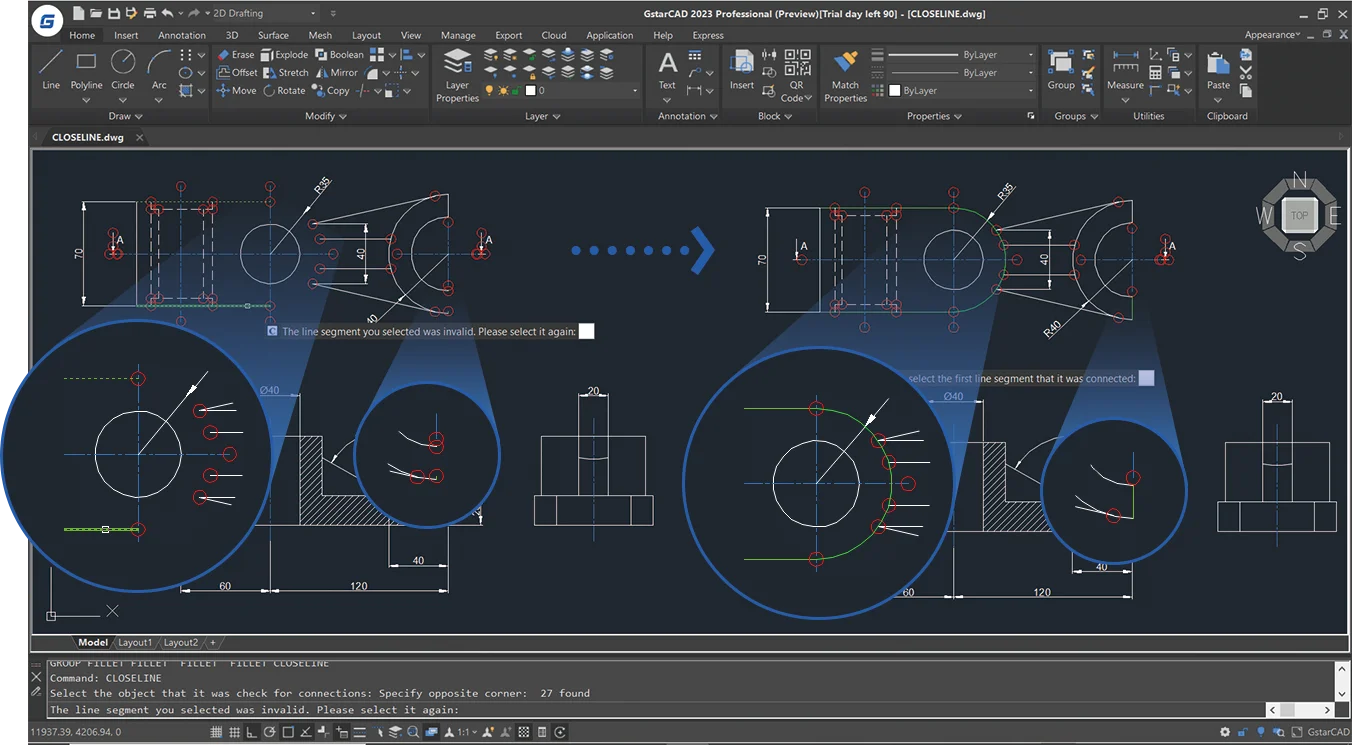Select the Line drawing tool
Screen dimensions: 1352x745
click(x=50, y=70)
